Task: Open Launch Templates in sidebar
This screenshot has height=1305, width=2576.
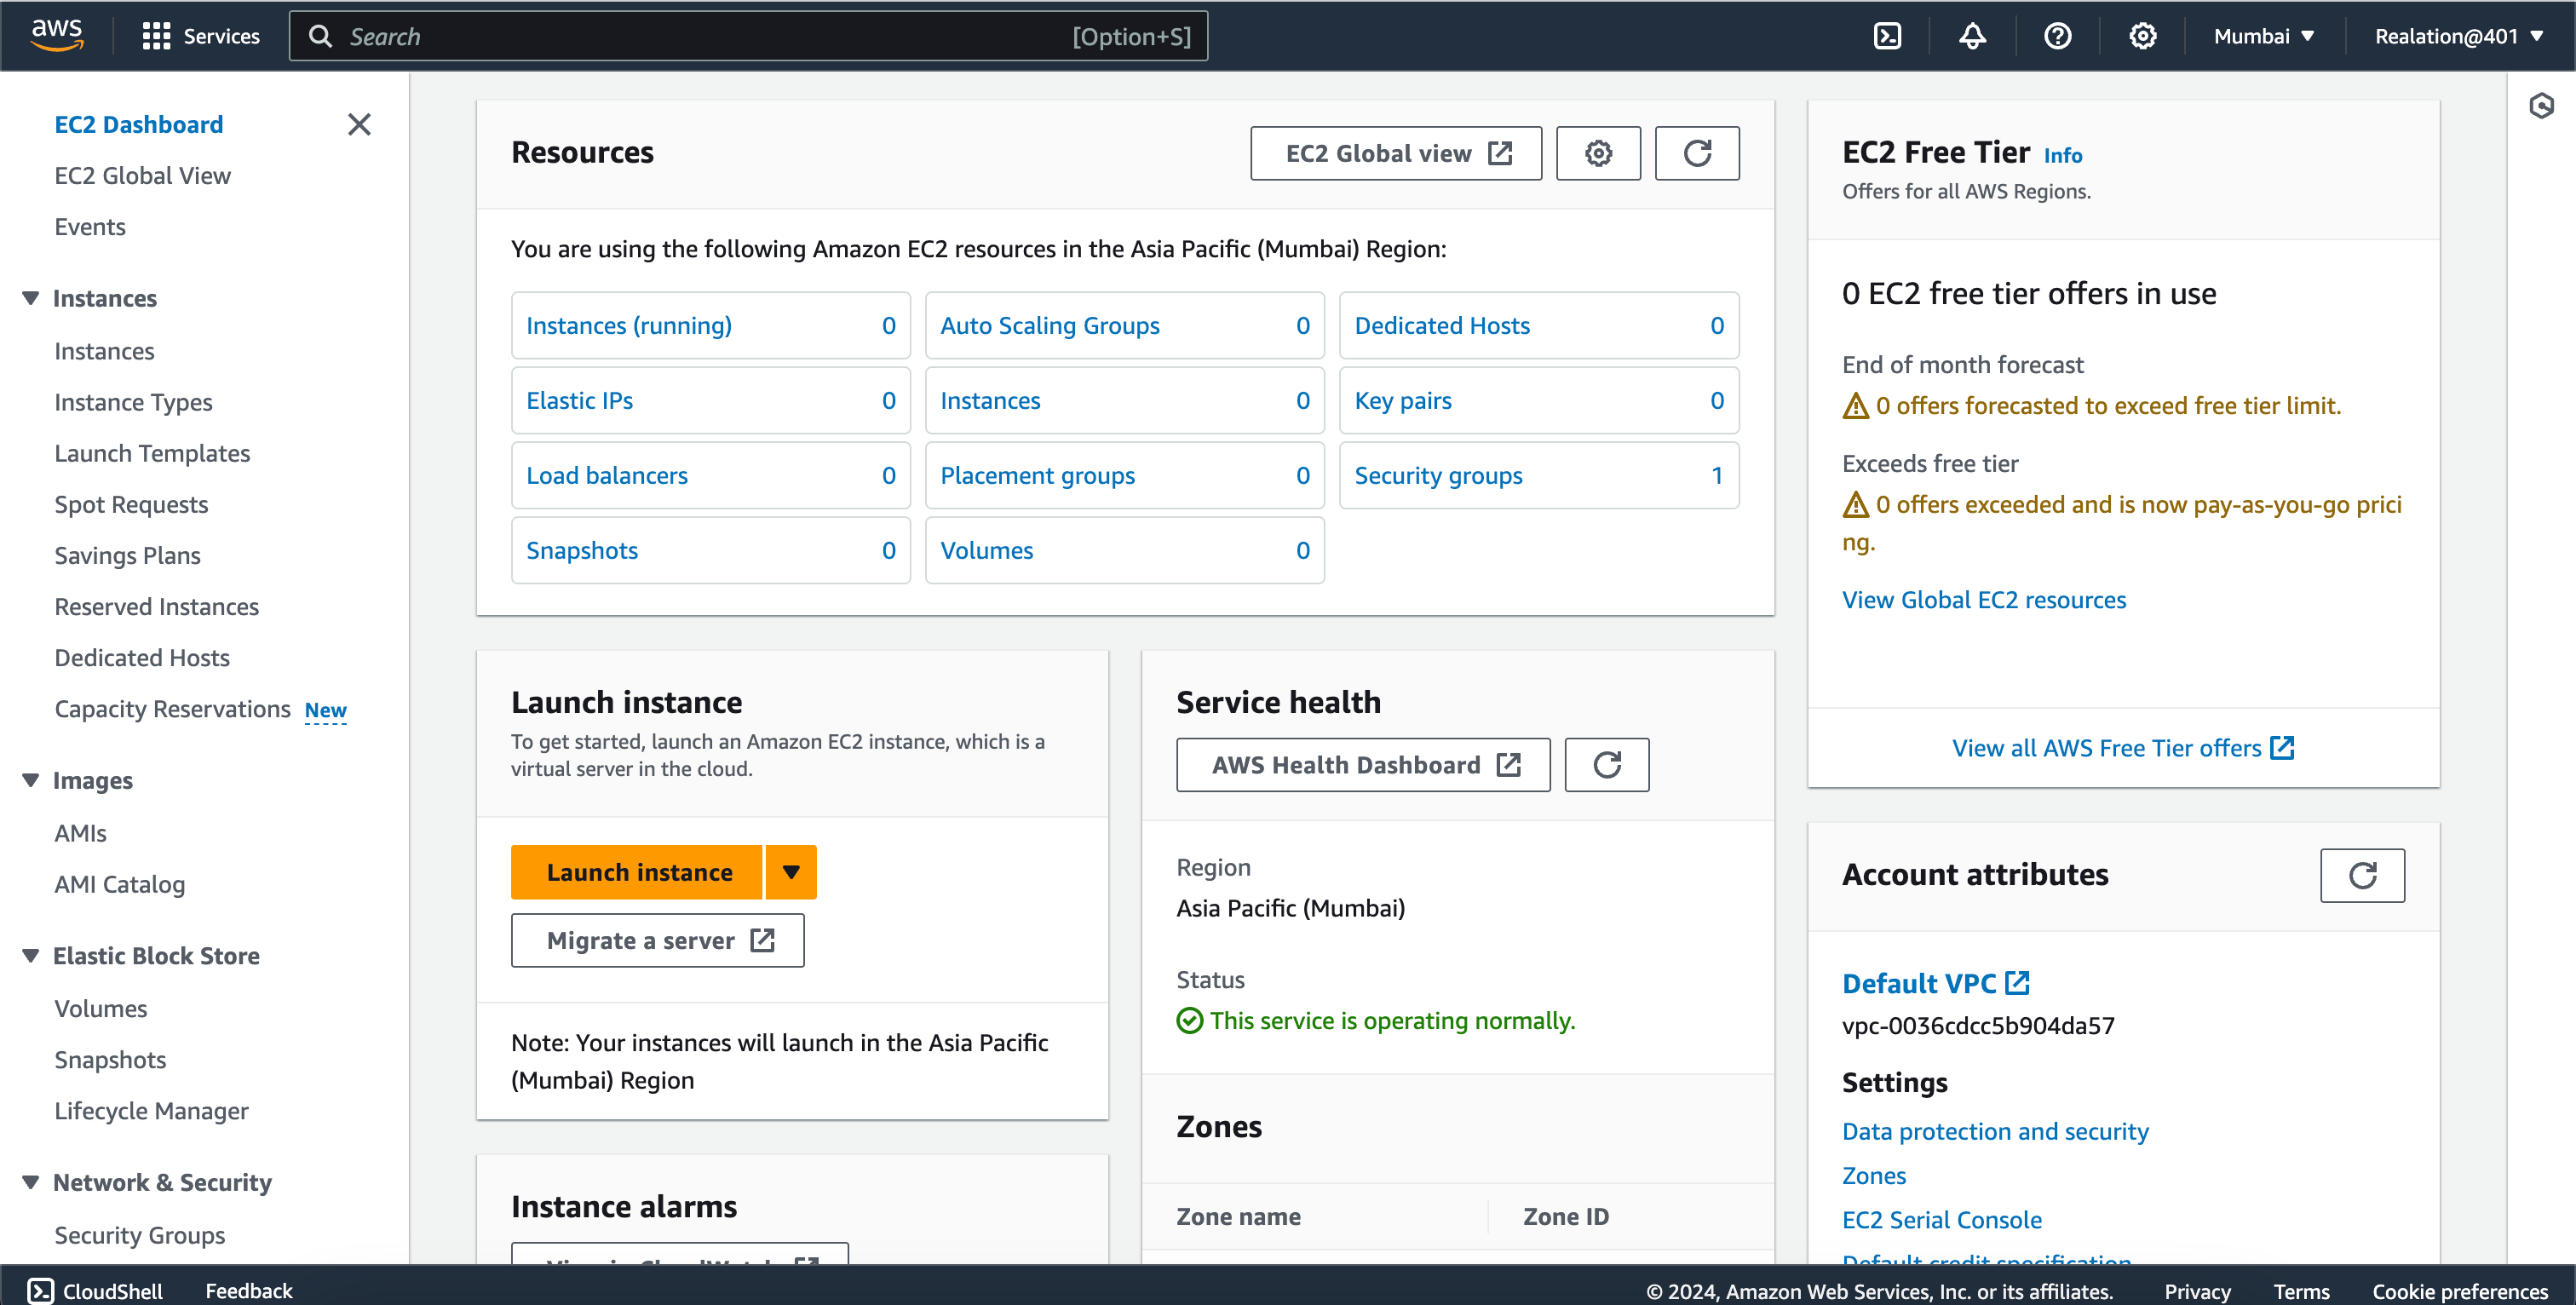Action: (152, 453)
